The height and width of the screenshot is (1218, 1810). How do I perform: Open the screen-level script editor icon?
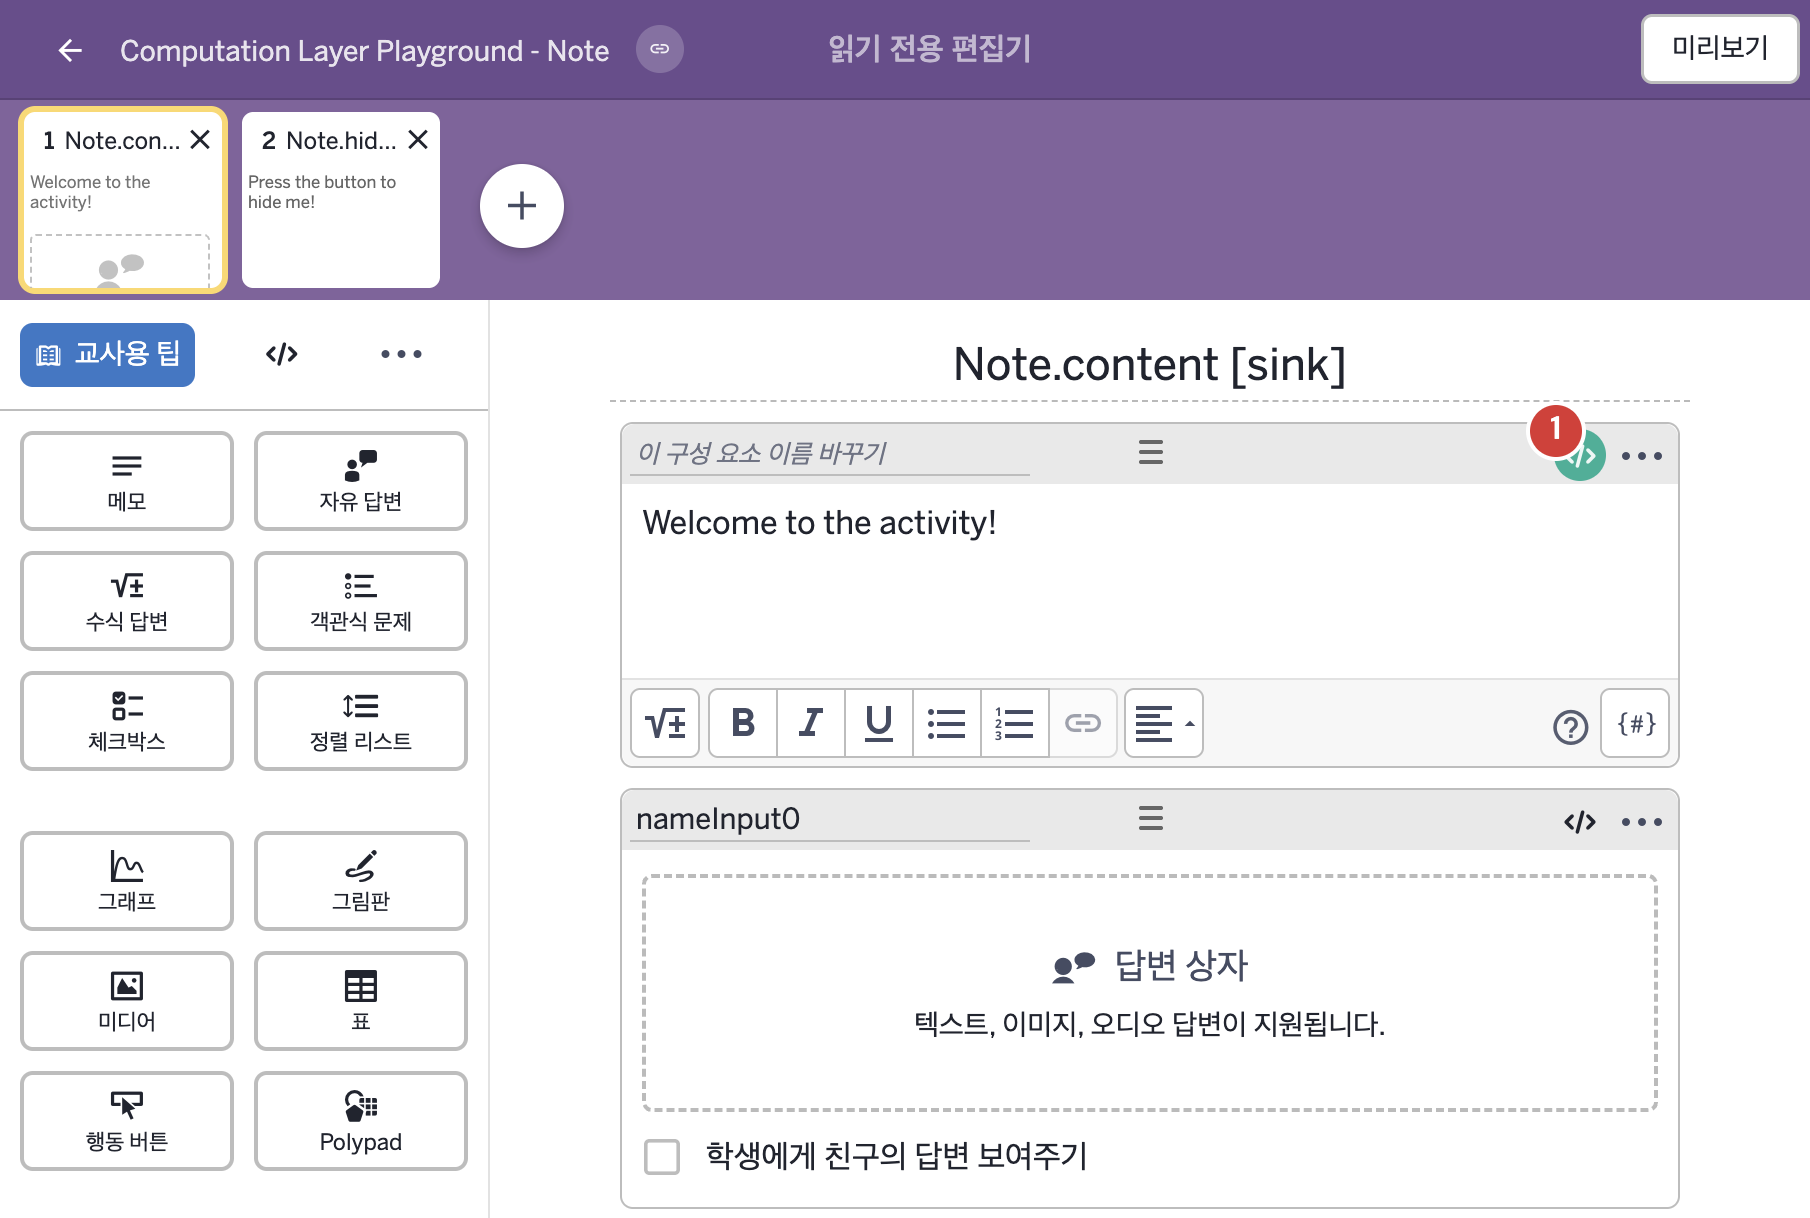282,354
